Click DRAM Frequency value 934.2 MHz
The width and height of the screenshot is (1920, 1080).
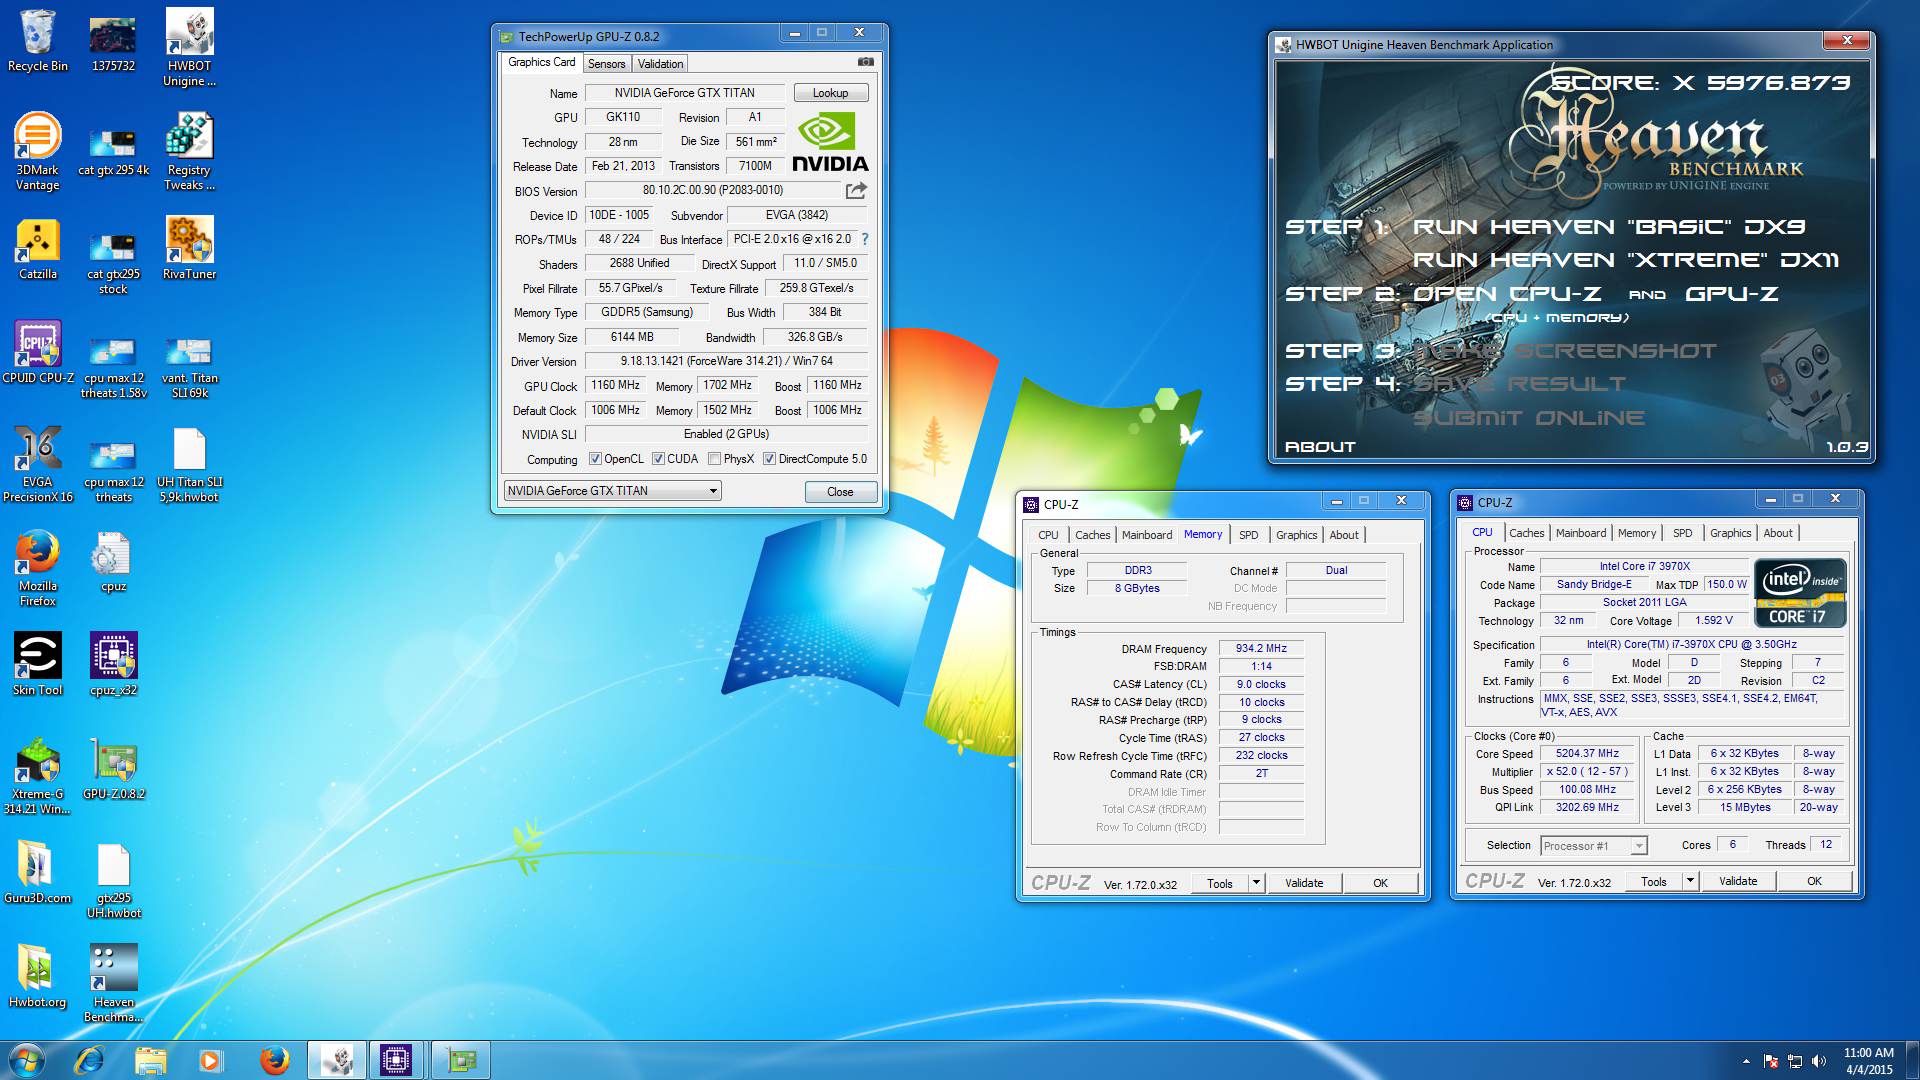1261,648
